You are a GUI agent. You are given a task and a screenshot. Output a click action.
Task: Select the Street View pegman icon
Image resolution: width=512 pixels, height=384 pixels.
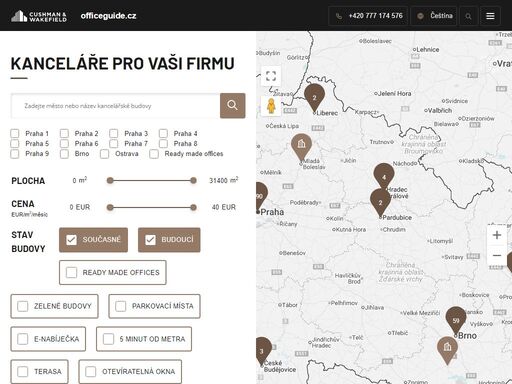pos(271,106)
